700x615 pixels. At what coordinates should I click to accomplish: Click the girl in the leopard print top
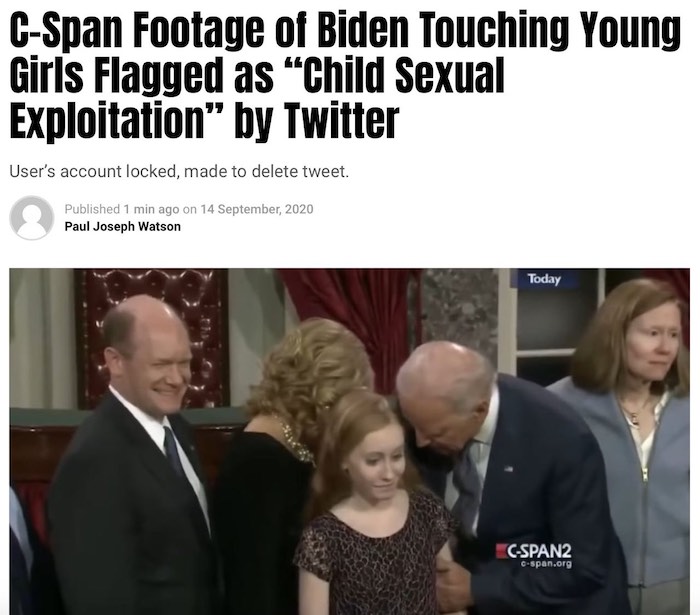[x=375, y=504]
